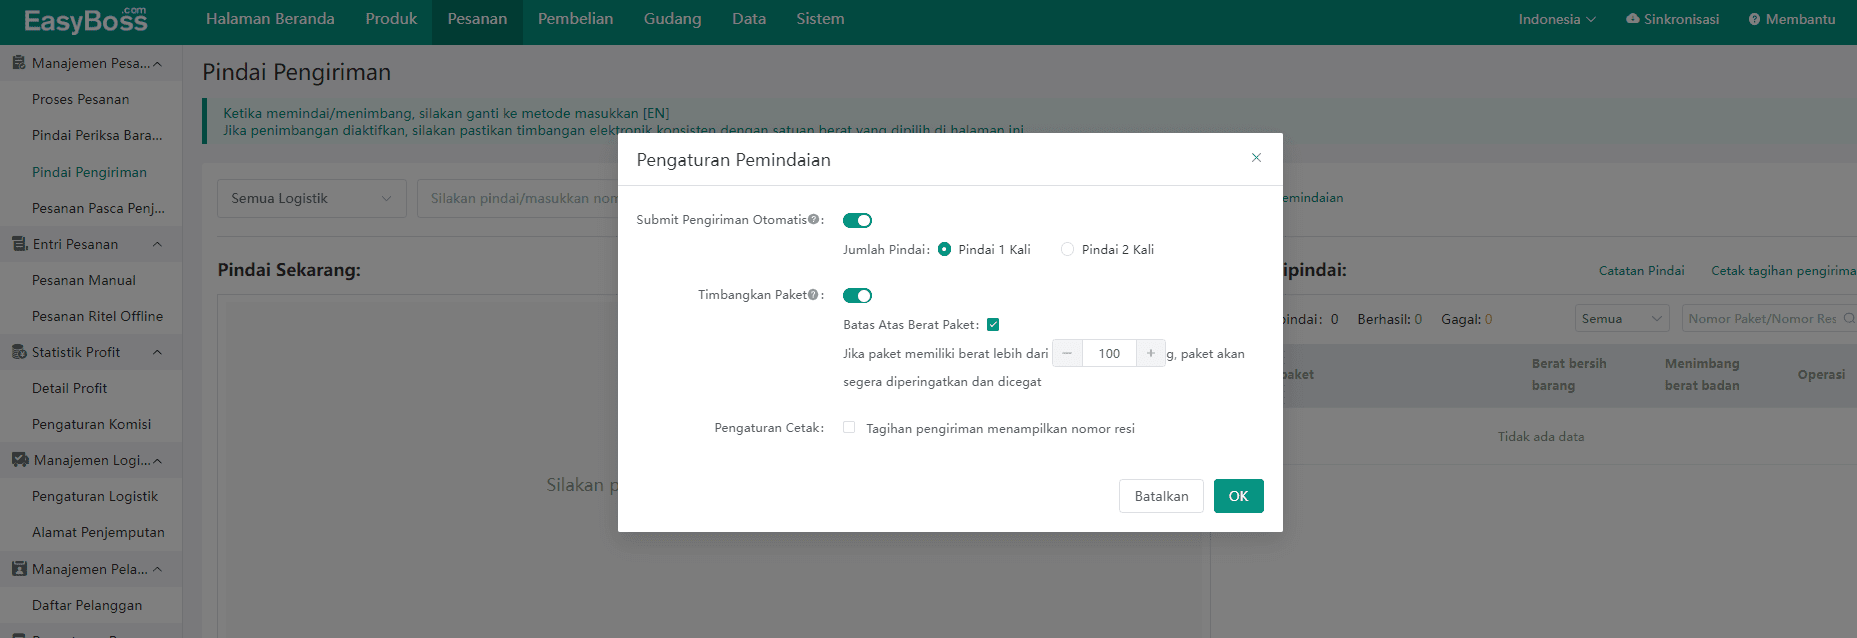Uncheck the Batas Atas Berat Paket checkbox

(x=993, y=324)
